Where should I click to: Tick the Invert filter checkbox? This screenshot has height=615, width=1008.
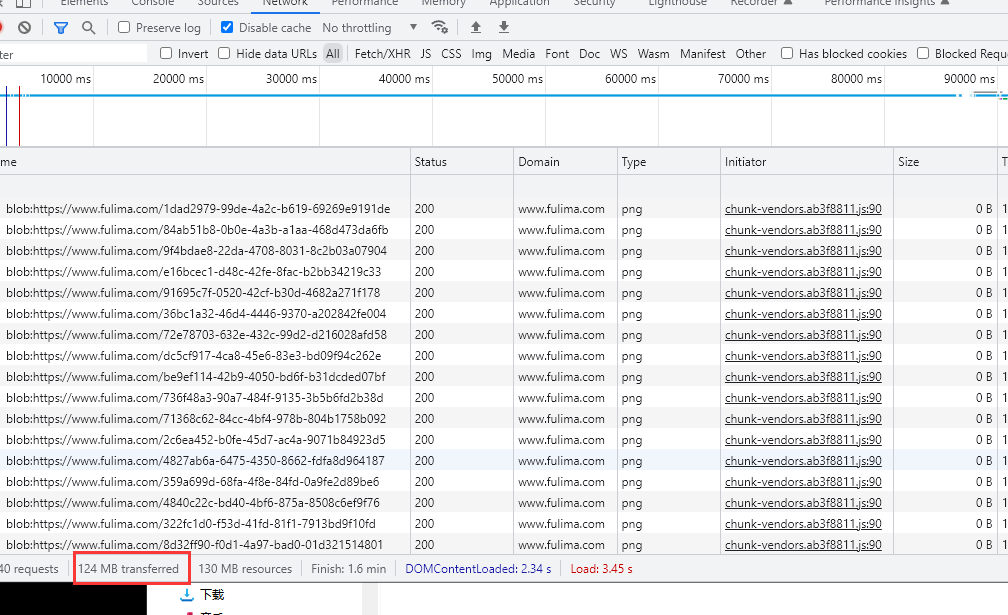166,53
